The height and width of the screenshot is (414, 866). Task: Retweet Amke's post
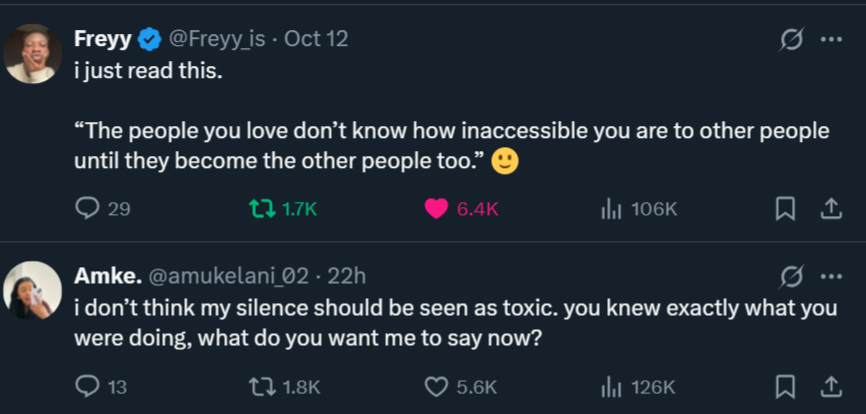pos(261,387)
